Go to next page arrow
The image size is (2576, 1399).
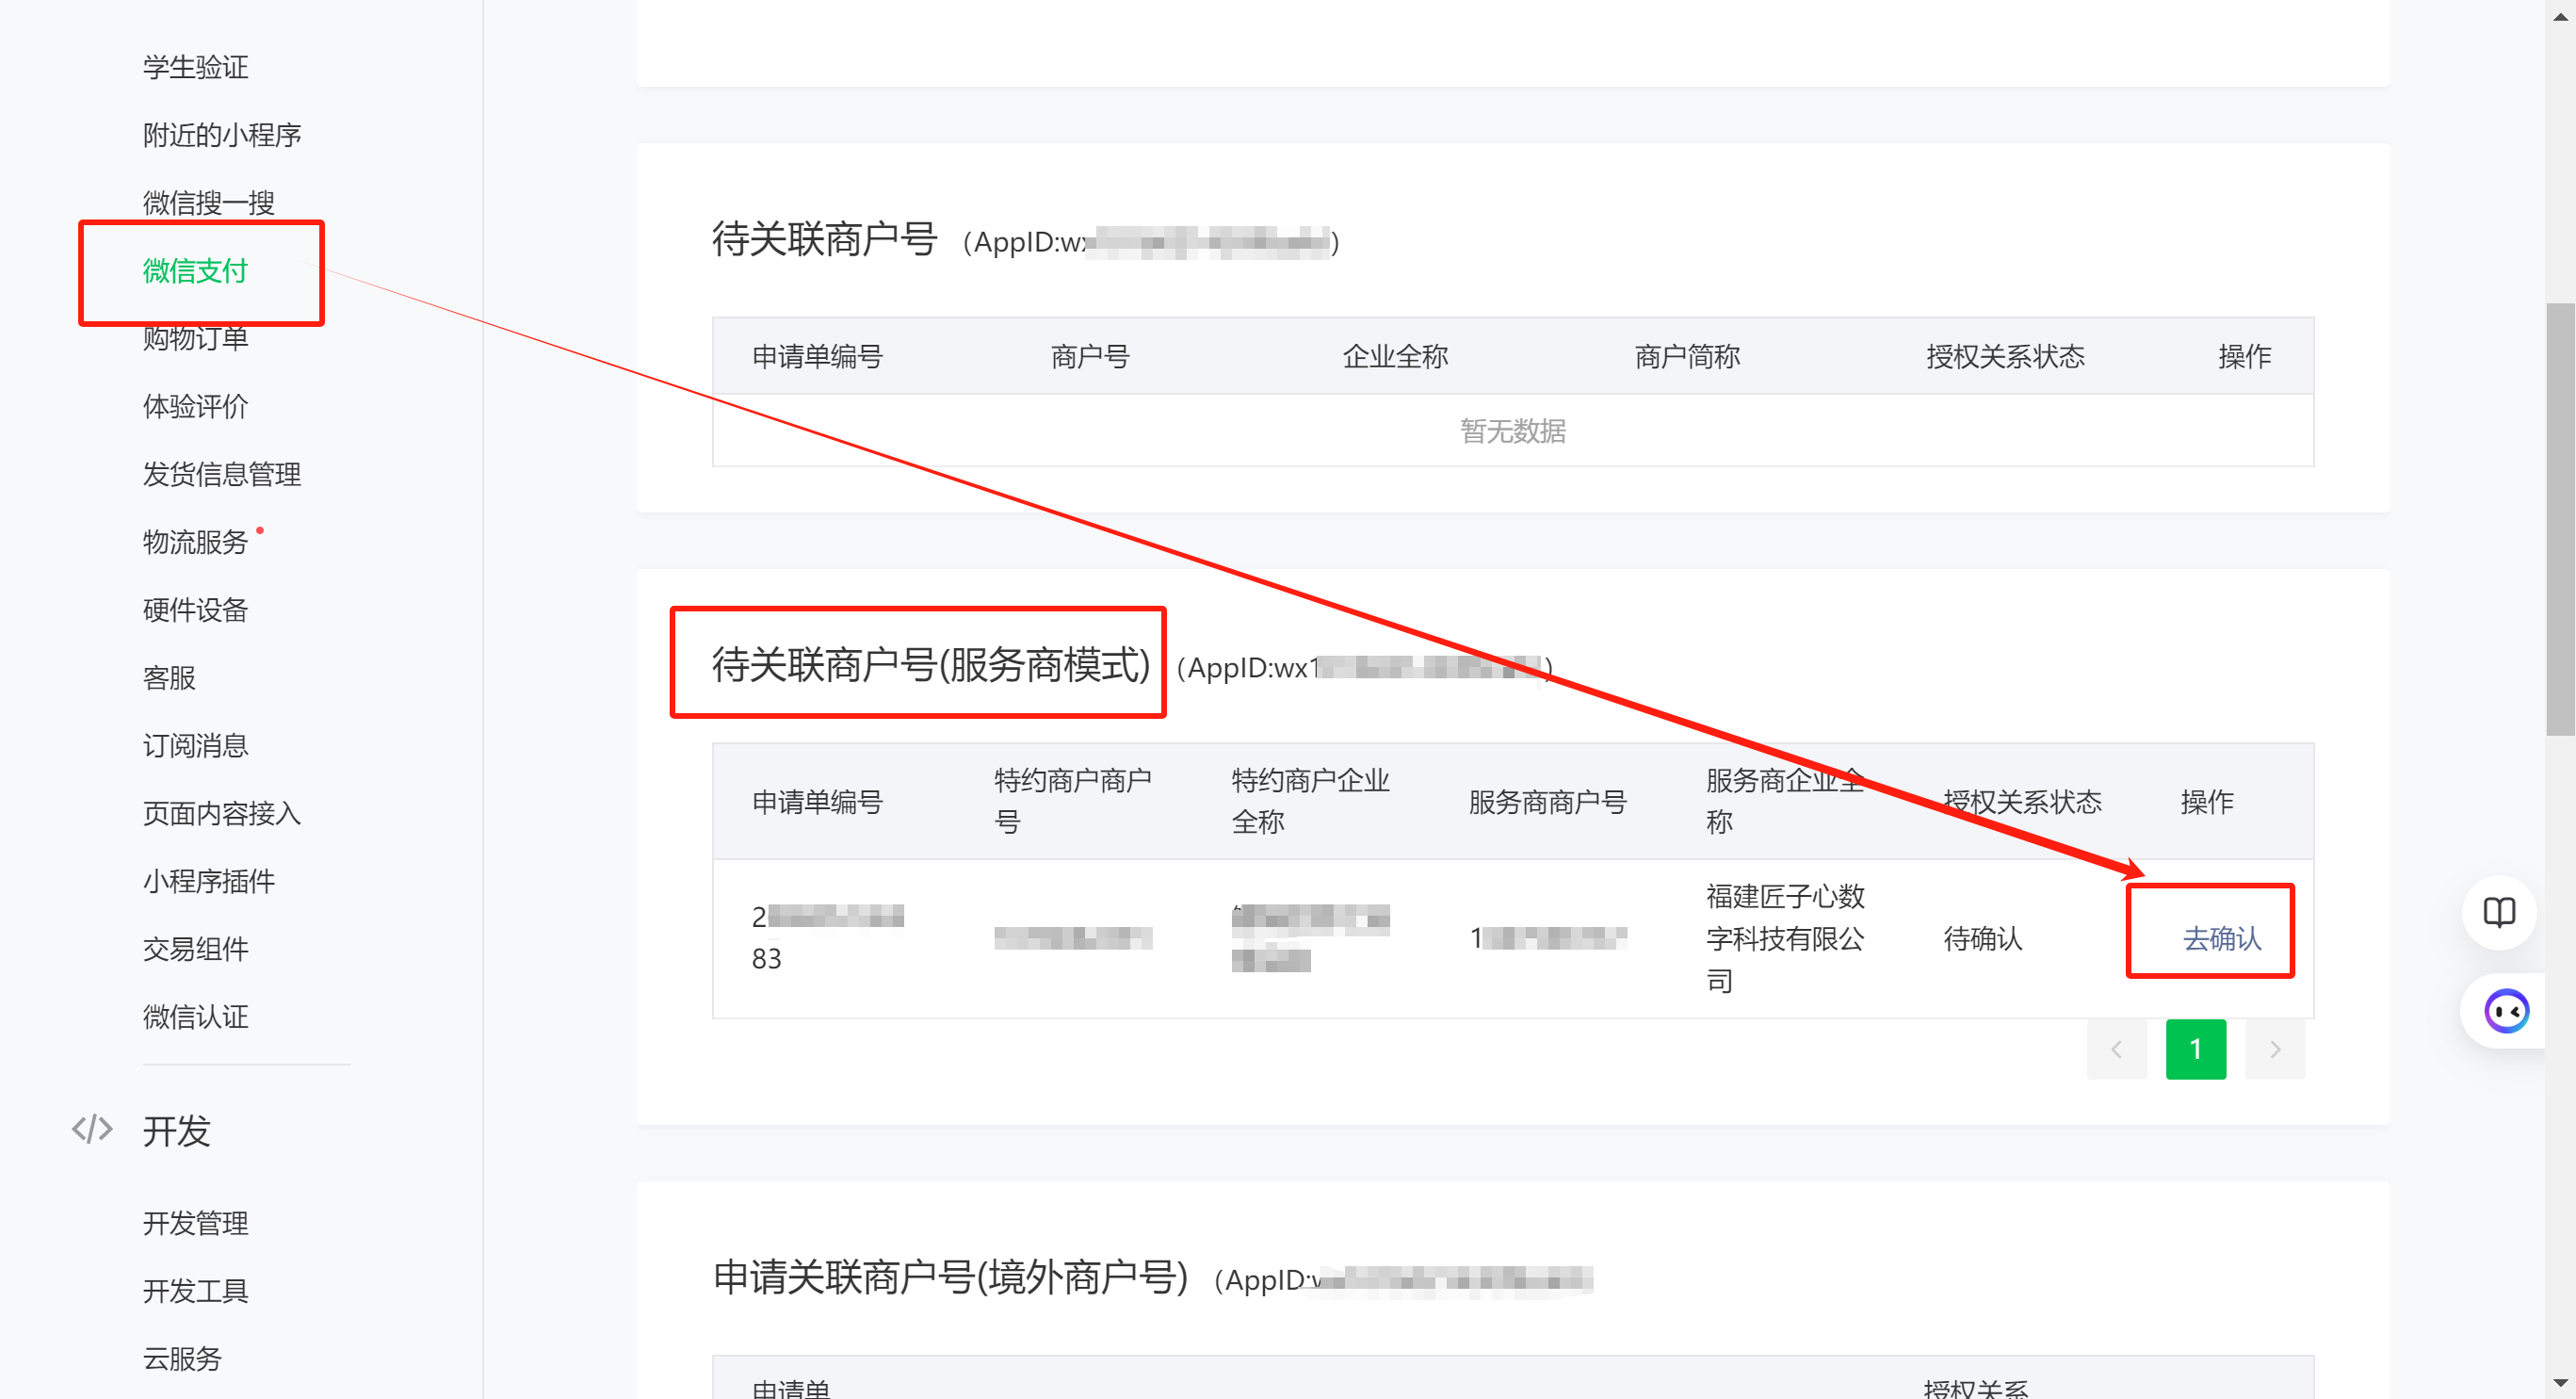point(2274,1049)
